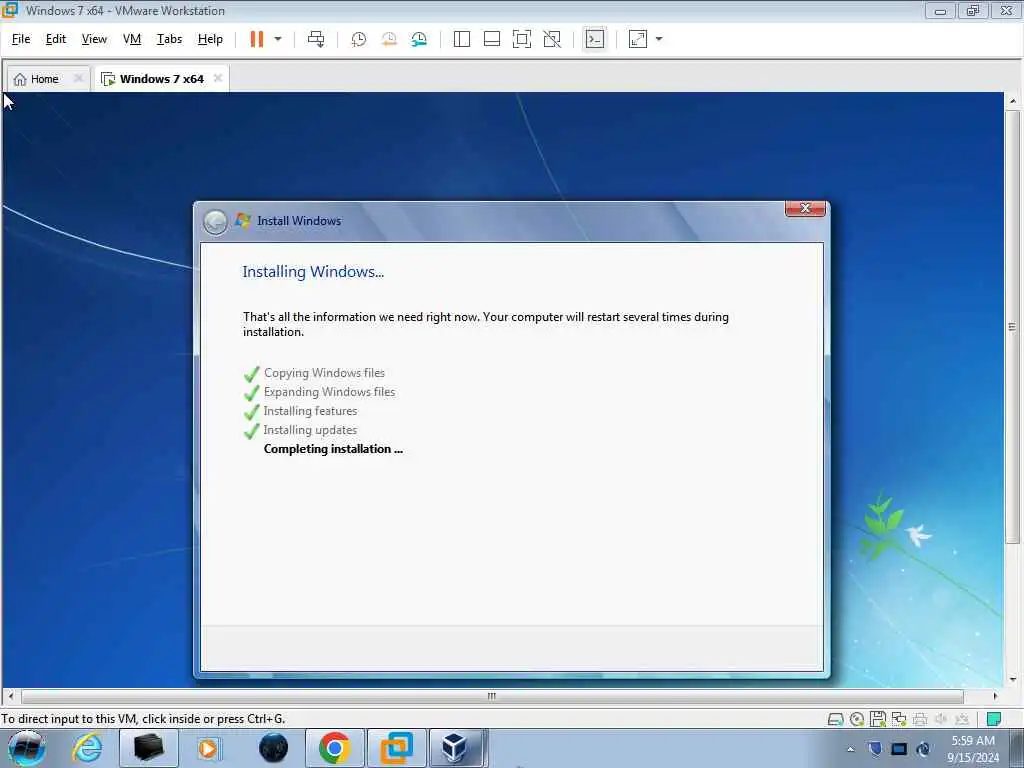Viewport: 1024px width, 768px height.
Task: Open the Help menu
Action: coord(210,39)
